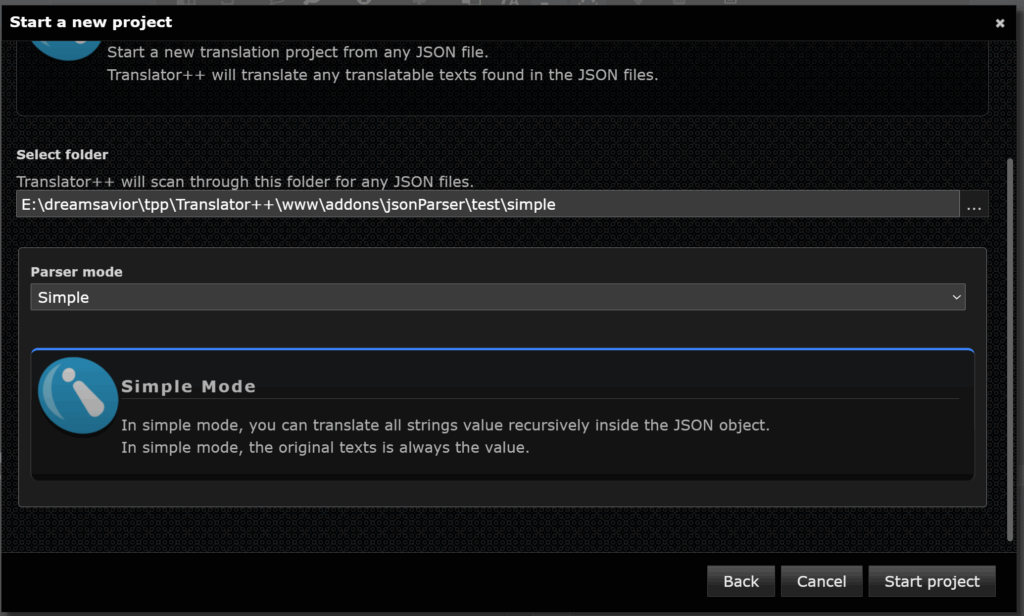The image size is (1024, 616).
Task: Click the scan through this folder description
Action: click(x=245, y=182)
